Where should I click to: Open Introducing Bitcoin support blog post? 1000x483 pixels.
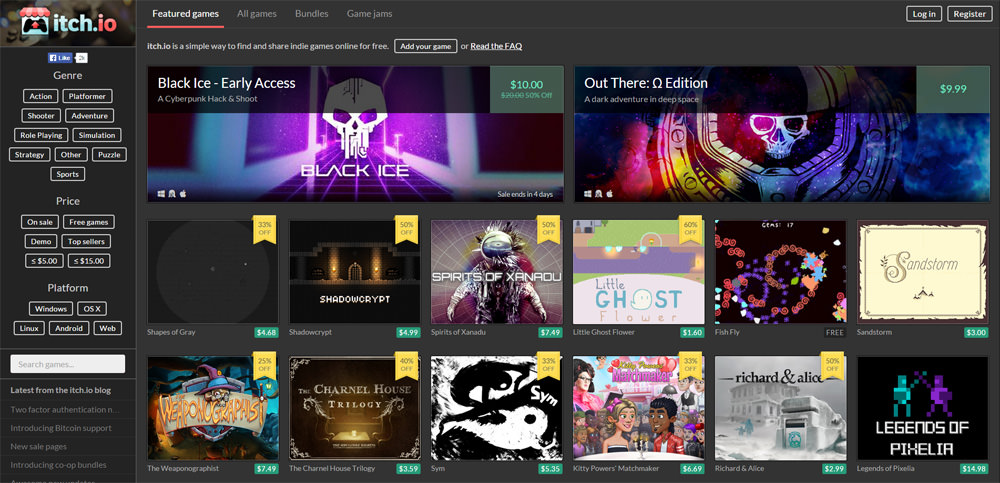pyautogui.click(x=61, y=428)
